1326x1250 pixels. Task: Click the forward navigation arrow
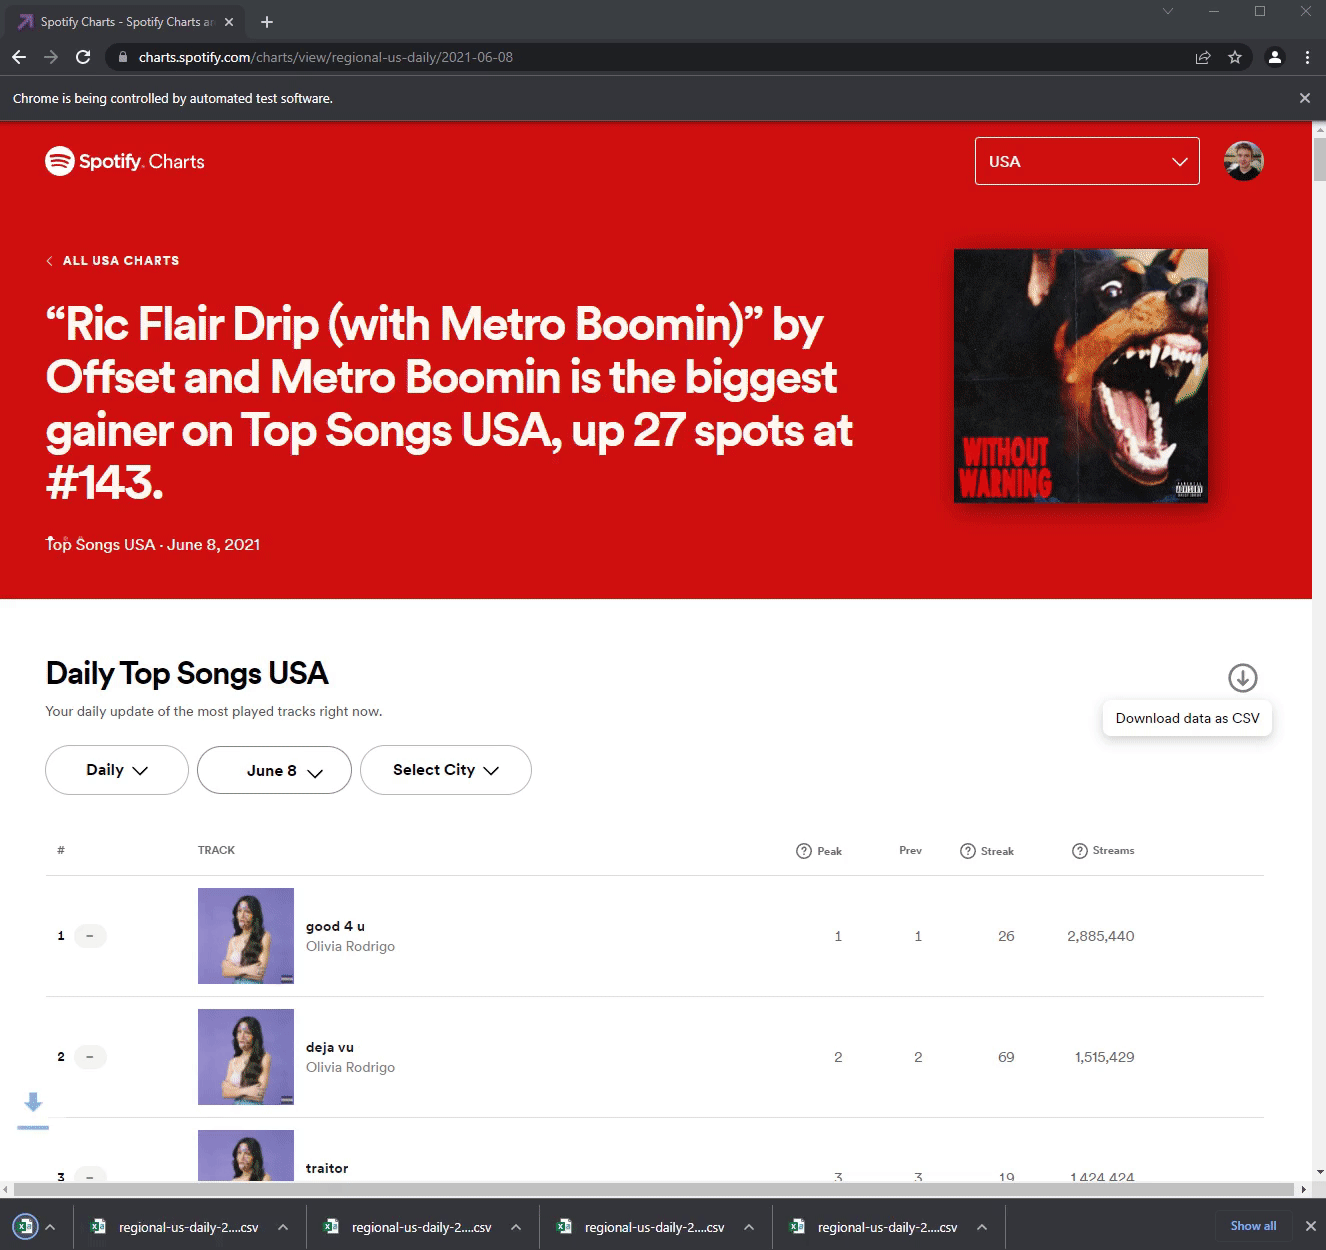coord(51,57)
